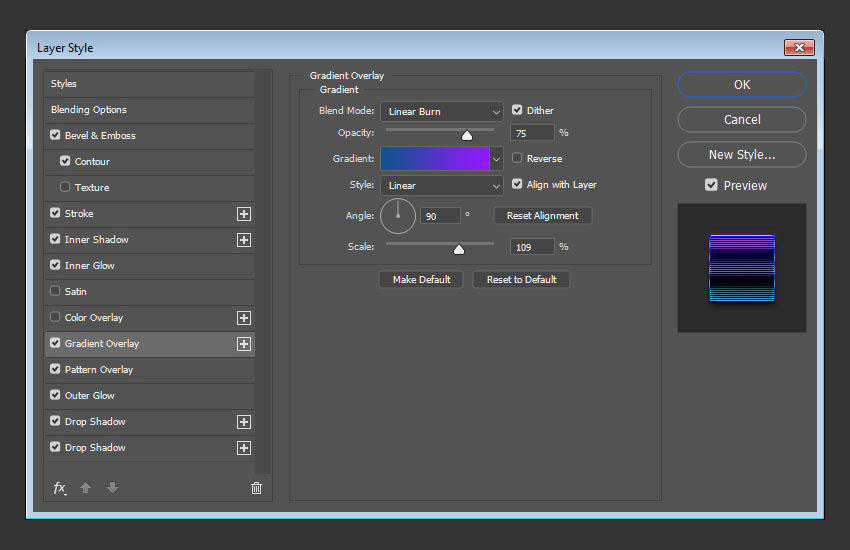Toggle the Inner Glow checkbox

click(55, 264)
